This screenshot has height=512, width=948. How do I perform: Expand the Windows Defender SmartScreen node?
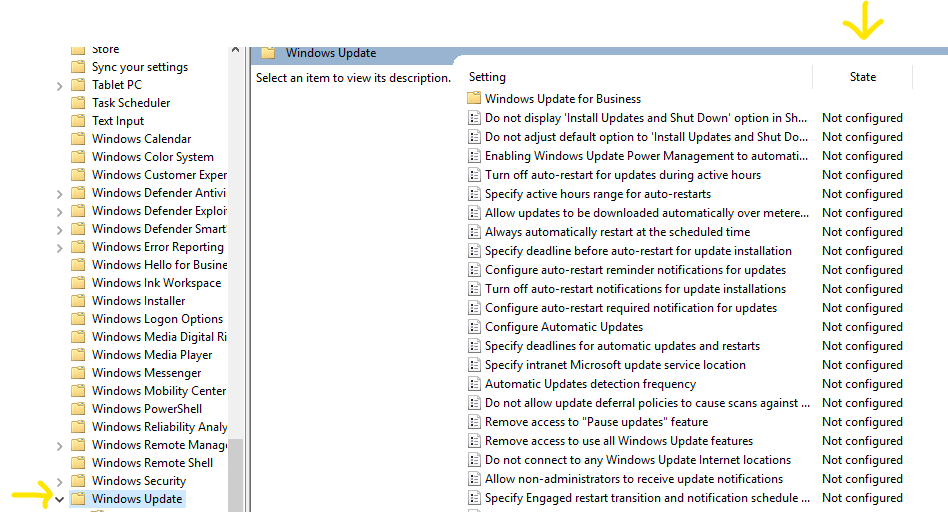coord(59,230)
